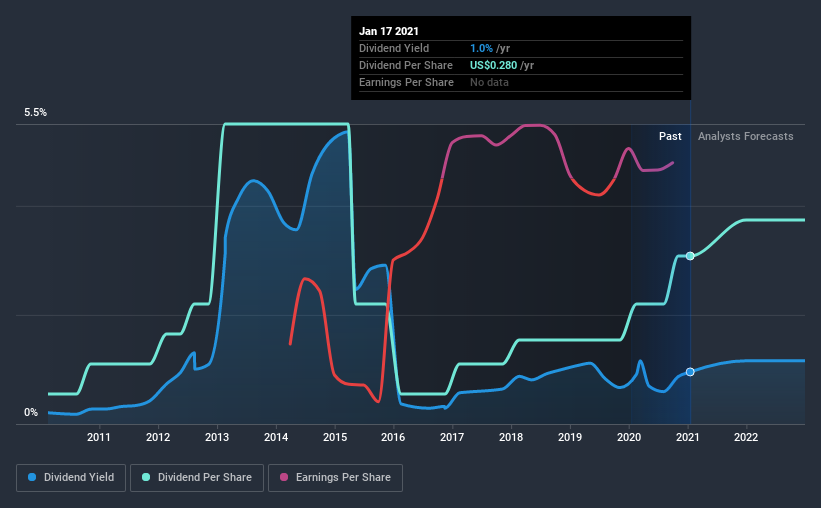Image resolution: width=821 pixels, height=508 pixels.
Task: Click the 2012 x-axis year label
Action: pos(158,437)
